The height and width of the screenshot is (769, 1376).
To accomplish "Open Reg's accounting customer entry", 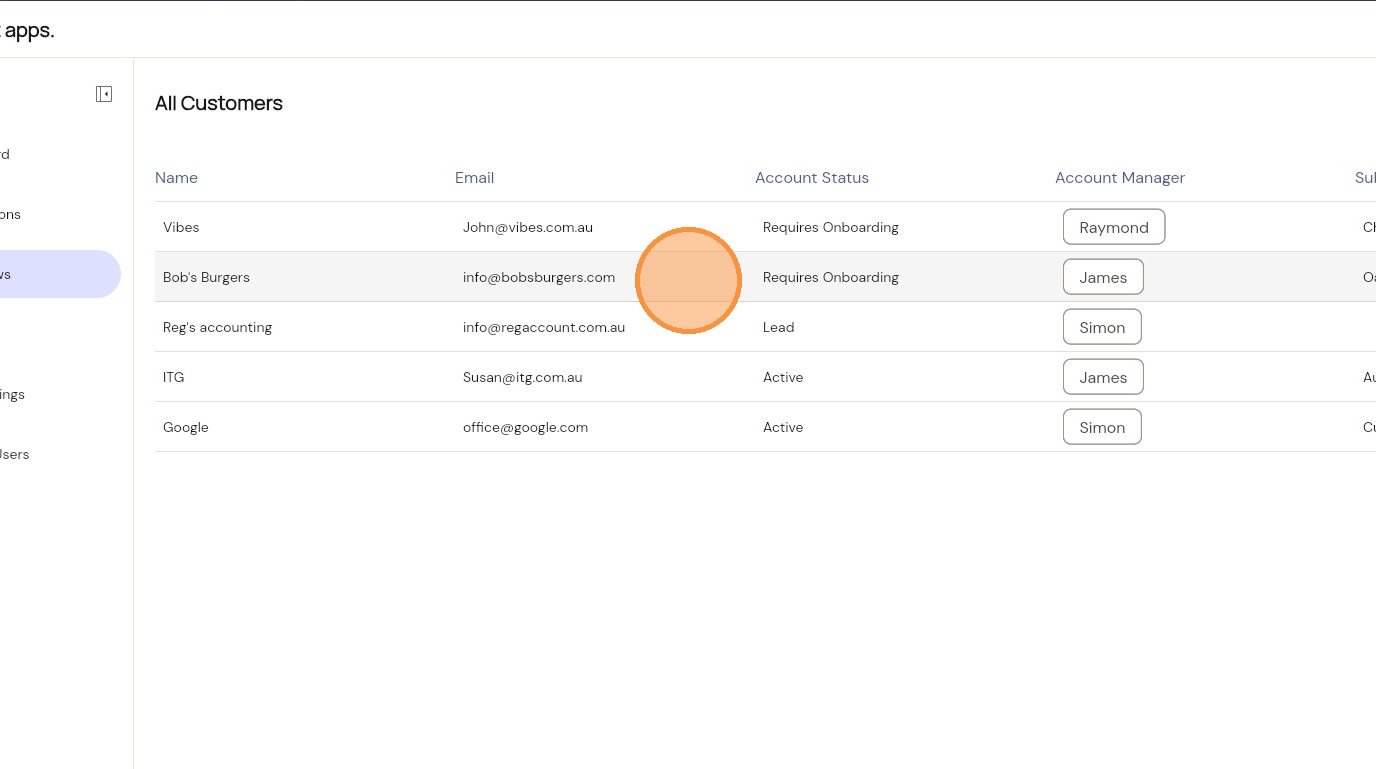I will [217, 327].
